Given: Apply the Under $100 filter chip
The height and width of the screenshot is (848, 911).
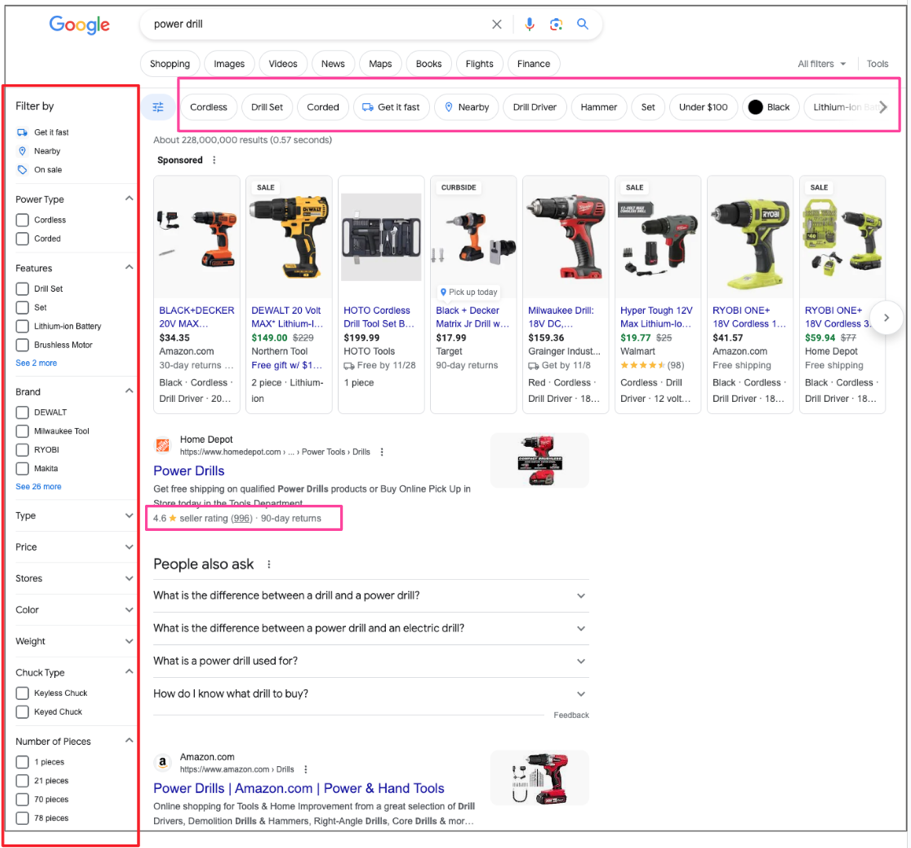Looking at the screenshot, I should click(703, 107).
